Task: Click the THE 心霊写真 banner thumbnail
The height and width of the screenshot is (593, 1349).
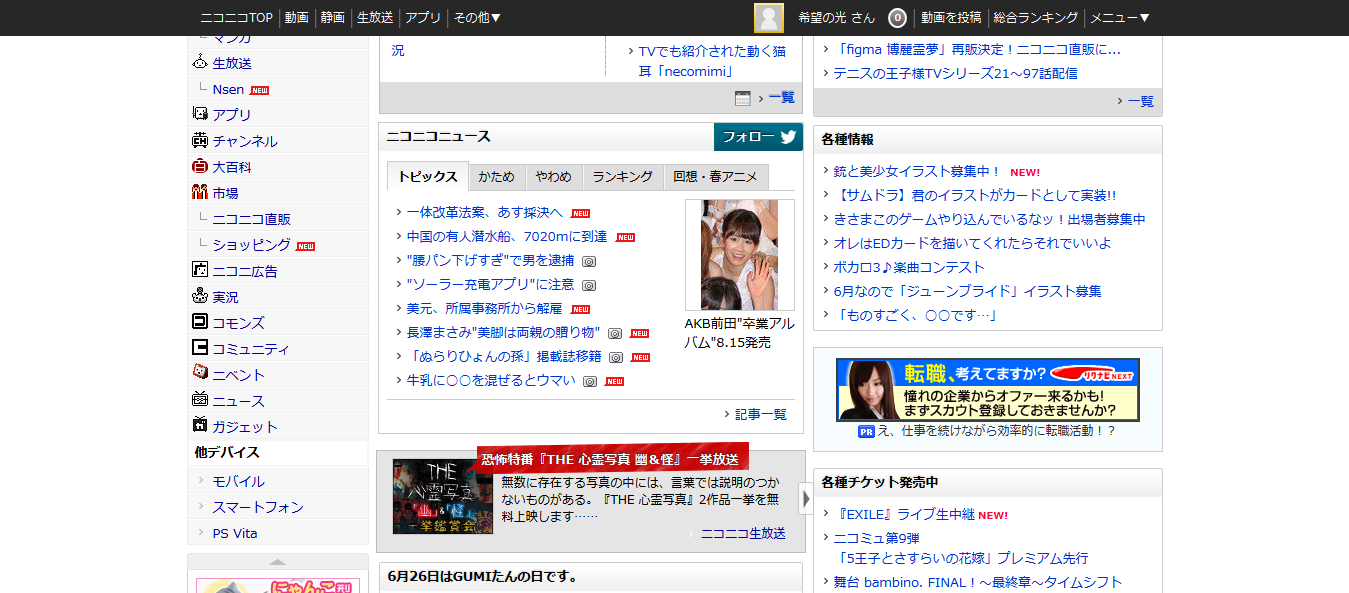Action: pos(443,496)
